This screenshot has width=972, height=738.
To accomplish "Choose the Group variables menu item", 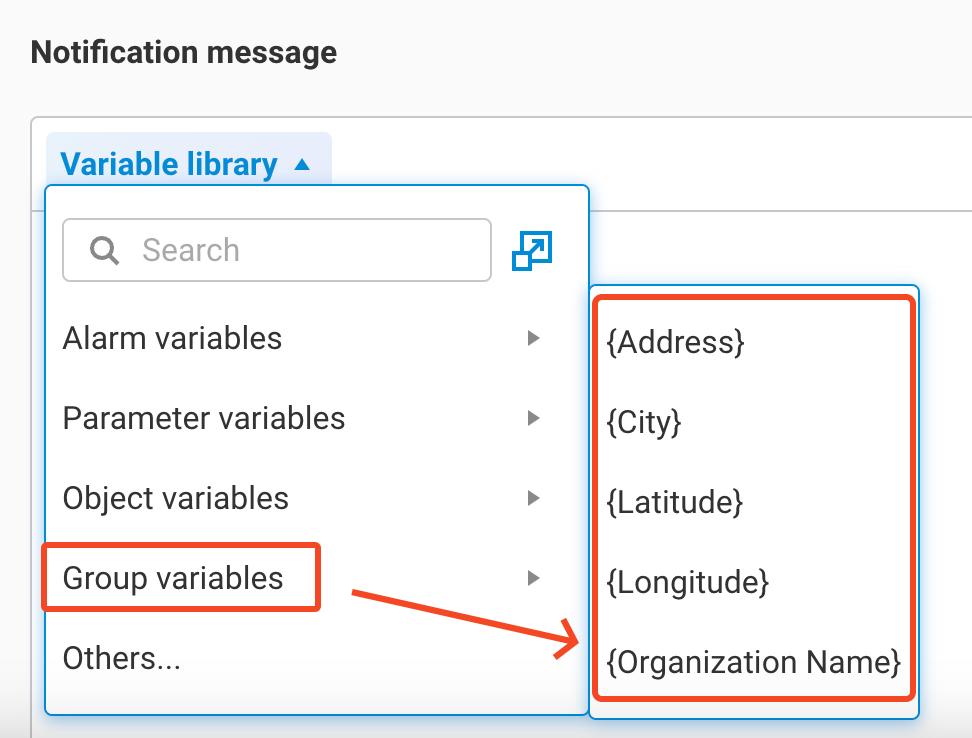I will pos(173,577).
